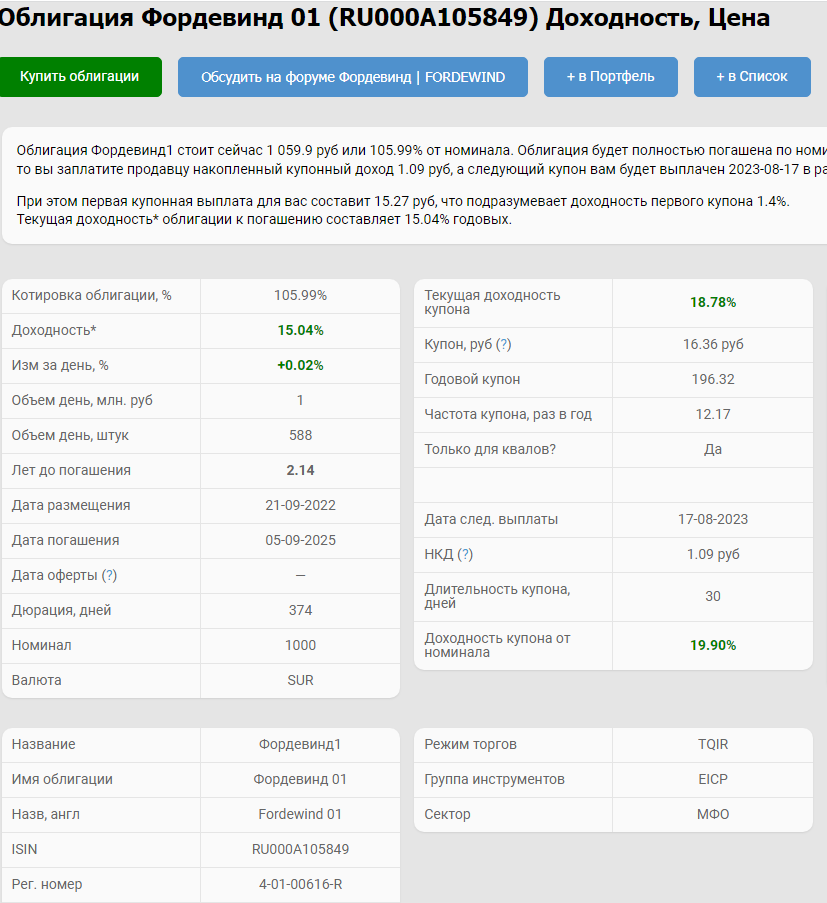The image size is (827, 903).
Task: Click the years to maturity value '2.14'
Action: point(300,471)
